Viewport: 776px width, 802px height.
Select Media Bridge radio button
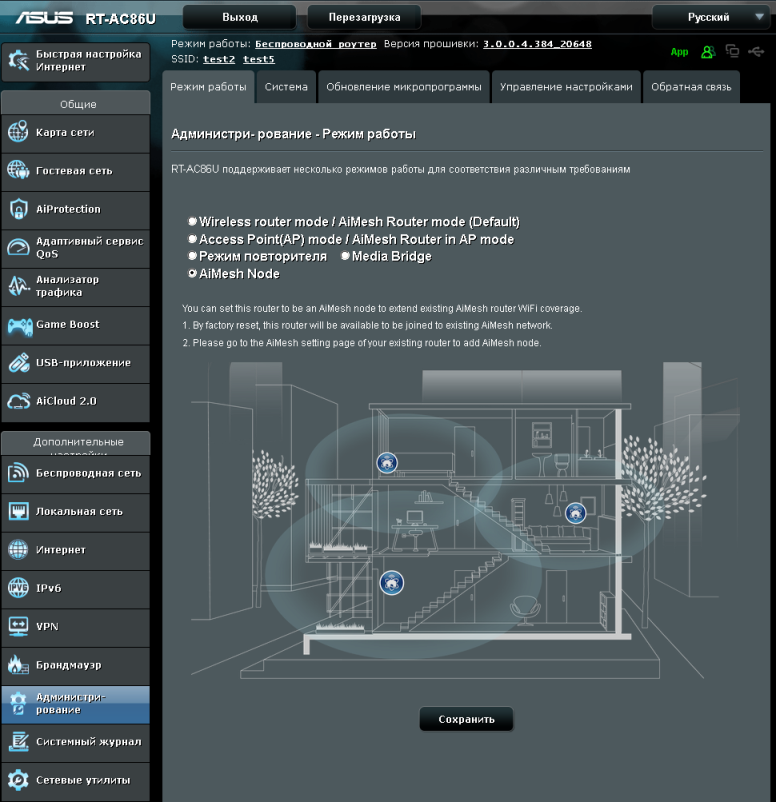[345, 256]
